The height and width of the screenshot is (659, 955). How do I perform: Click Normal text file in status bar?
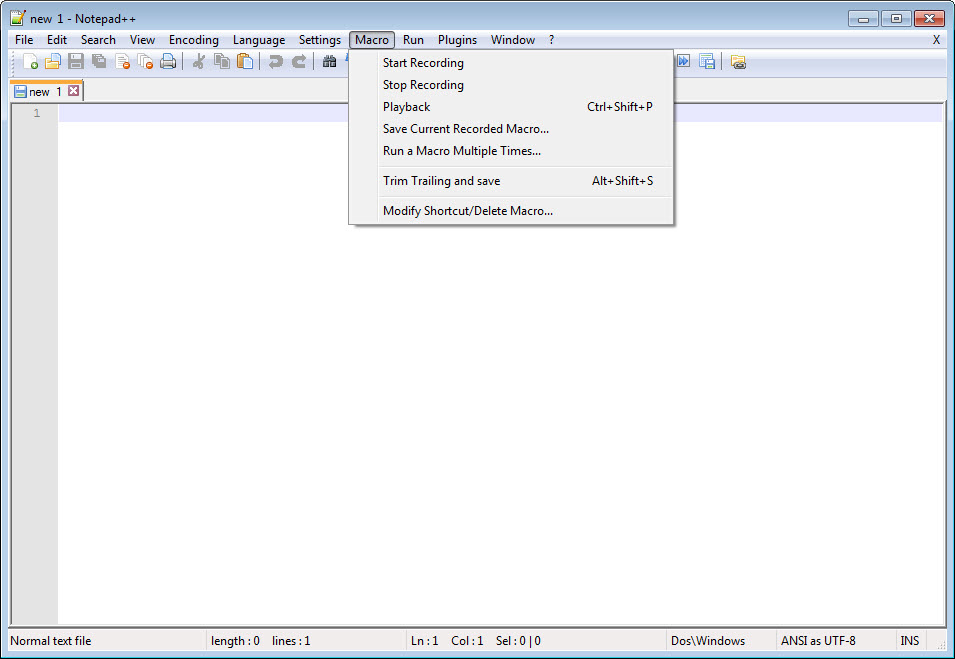[x=51, y=641]
